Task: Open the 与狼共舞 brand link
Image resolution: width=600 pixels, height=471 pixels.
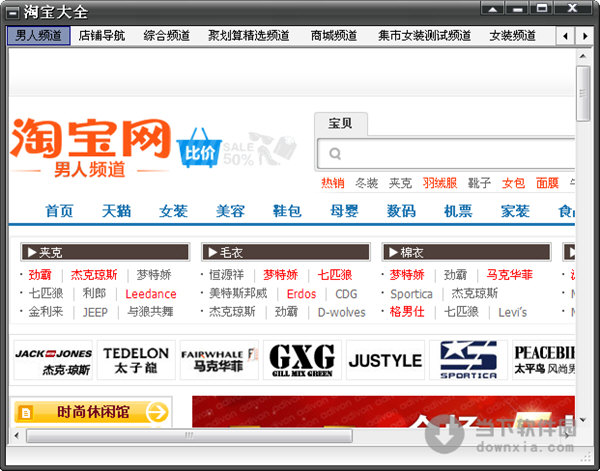Action: click(x=150, y=312)
